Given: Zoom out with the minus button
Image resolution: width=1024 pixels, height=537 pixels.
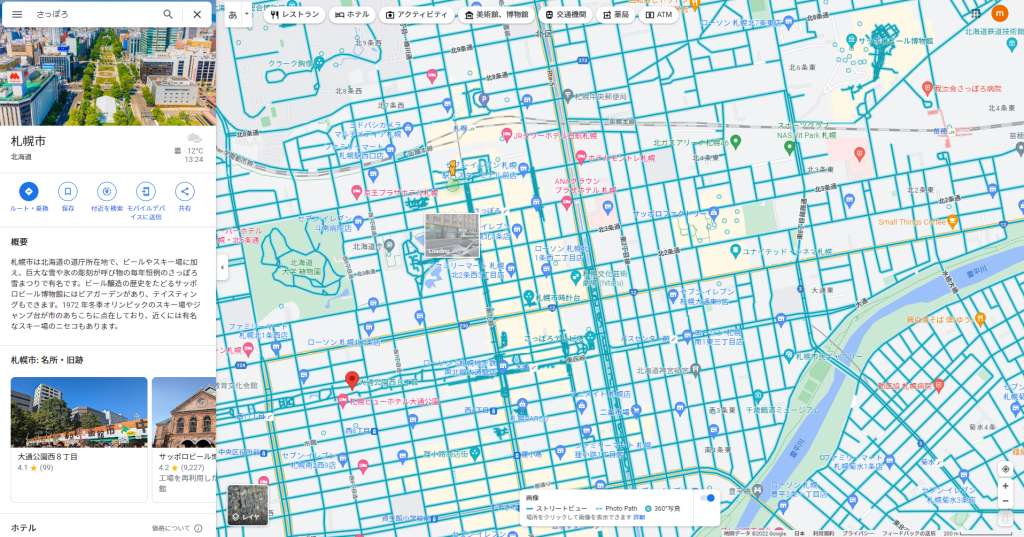Looking at the screenshot, I should pos(1005,501).
